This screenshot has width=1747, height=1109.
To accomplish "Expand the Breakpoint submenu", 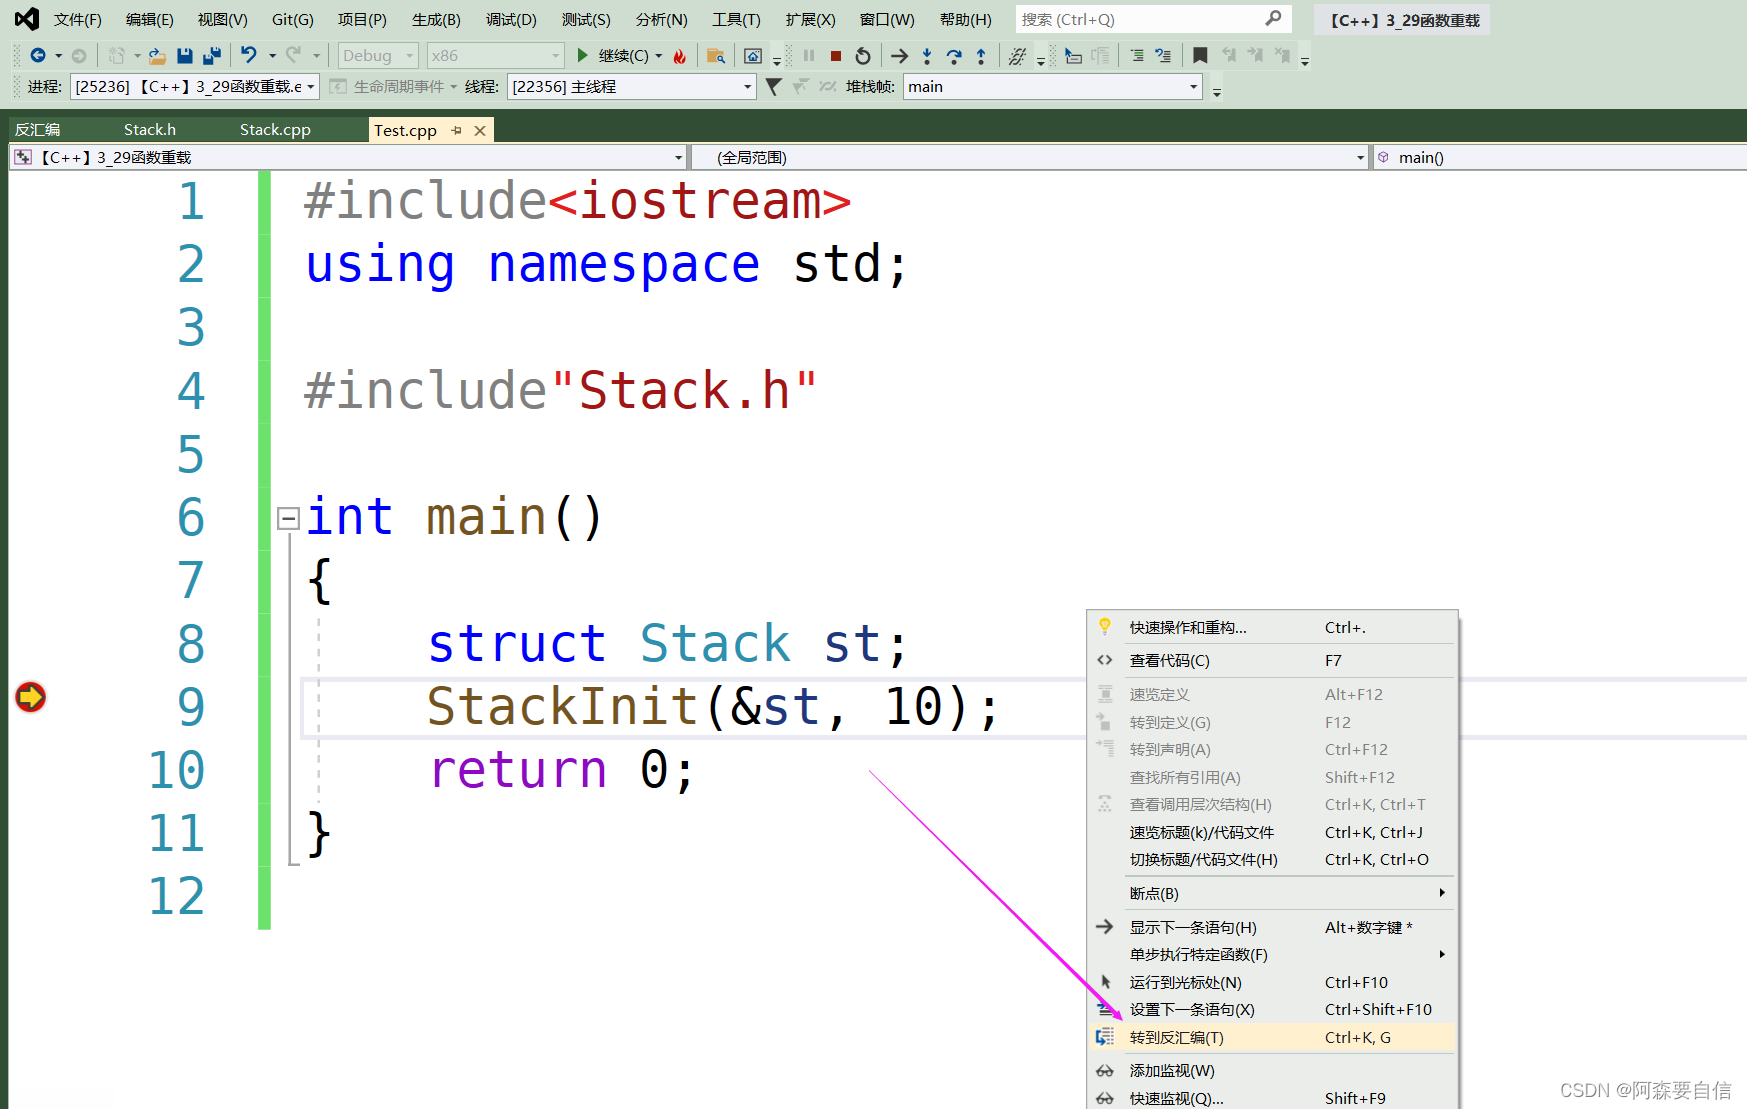I will pos(1272,893).
